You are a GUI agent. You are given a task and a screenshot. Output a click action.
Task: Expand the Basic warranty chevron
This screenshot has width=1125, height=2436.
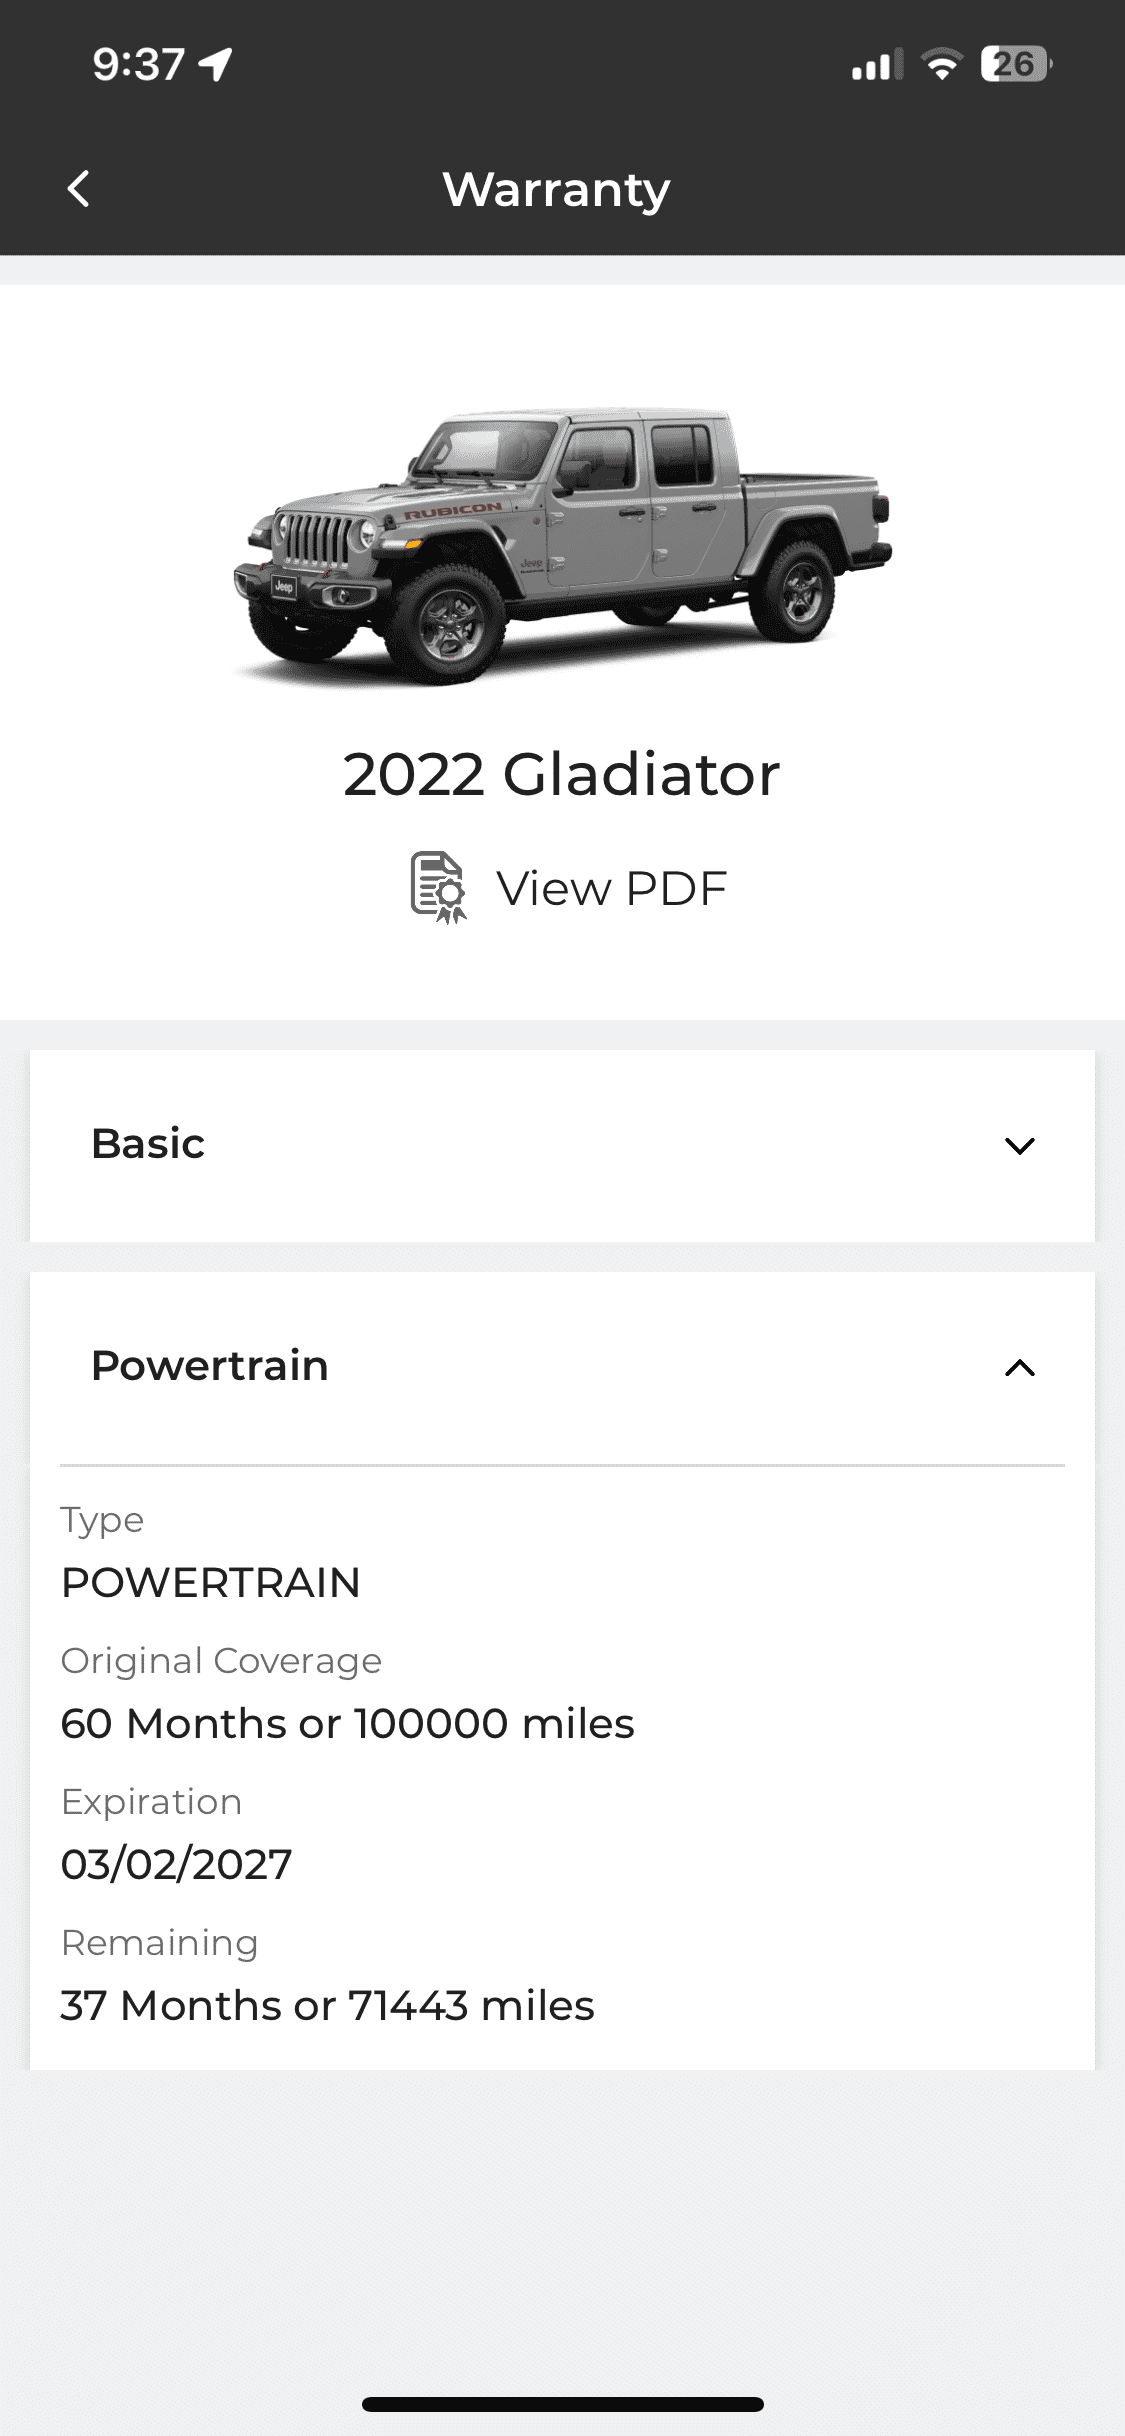(x=1019, y=1146)
